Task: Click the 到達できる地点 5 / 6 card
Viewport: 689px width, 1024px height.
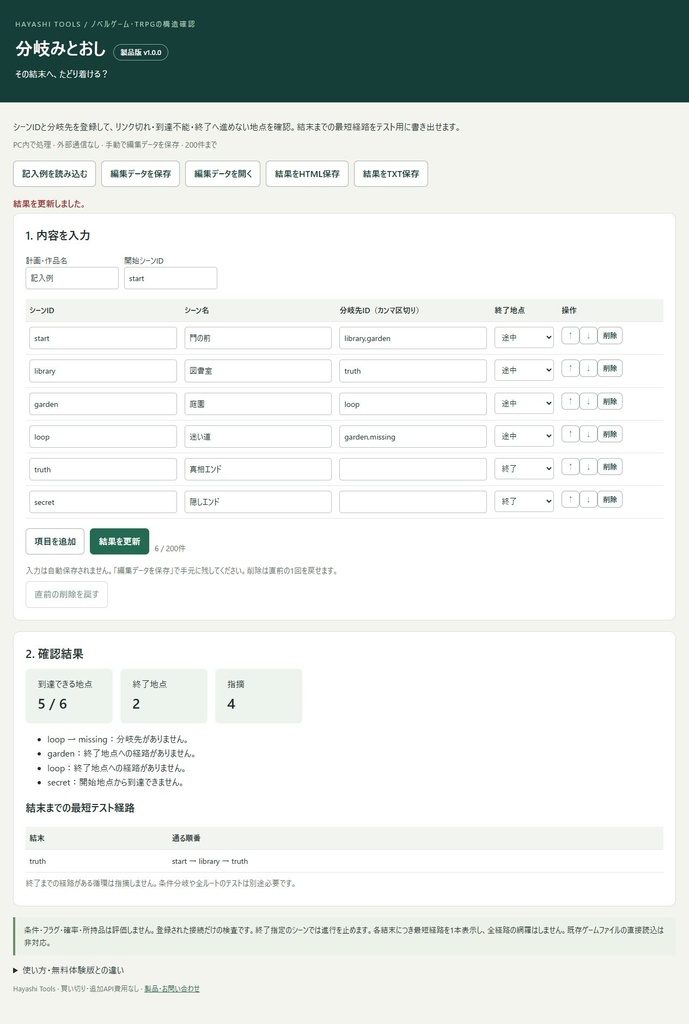Action: pos(69,696)
